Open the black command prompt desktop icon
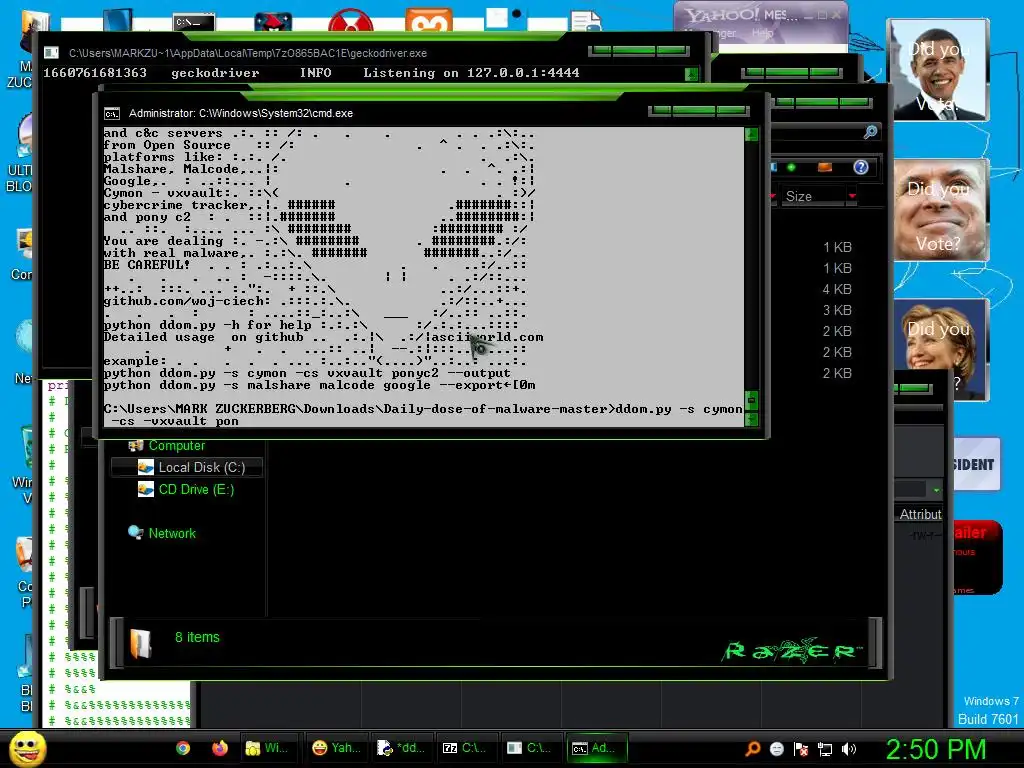The width and height of the screenshot is (1024, 768). [194, 22]
